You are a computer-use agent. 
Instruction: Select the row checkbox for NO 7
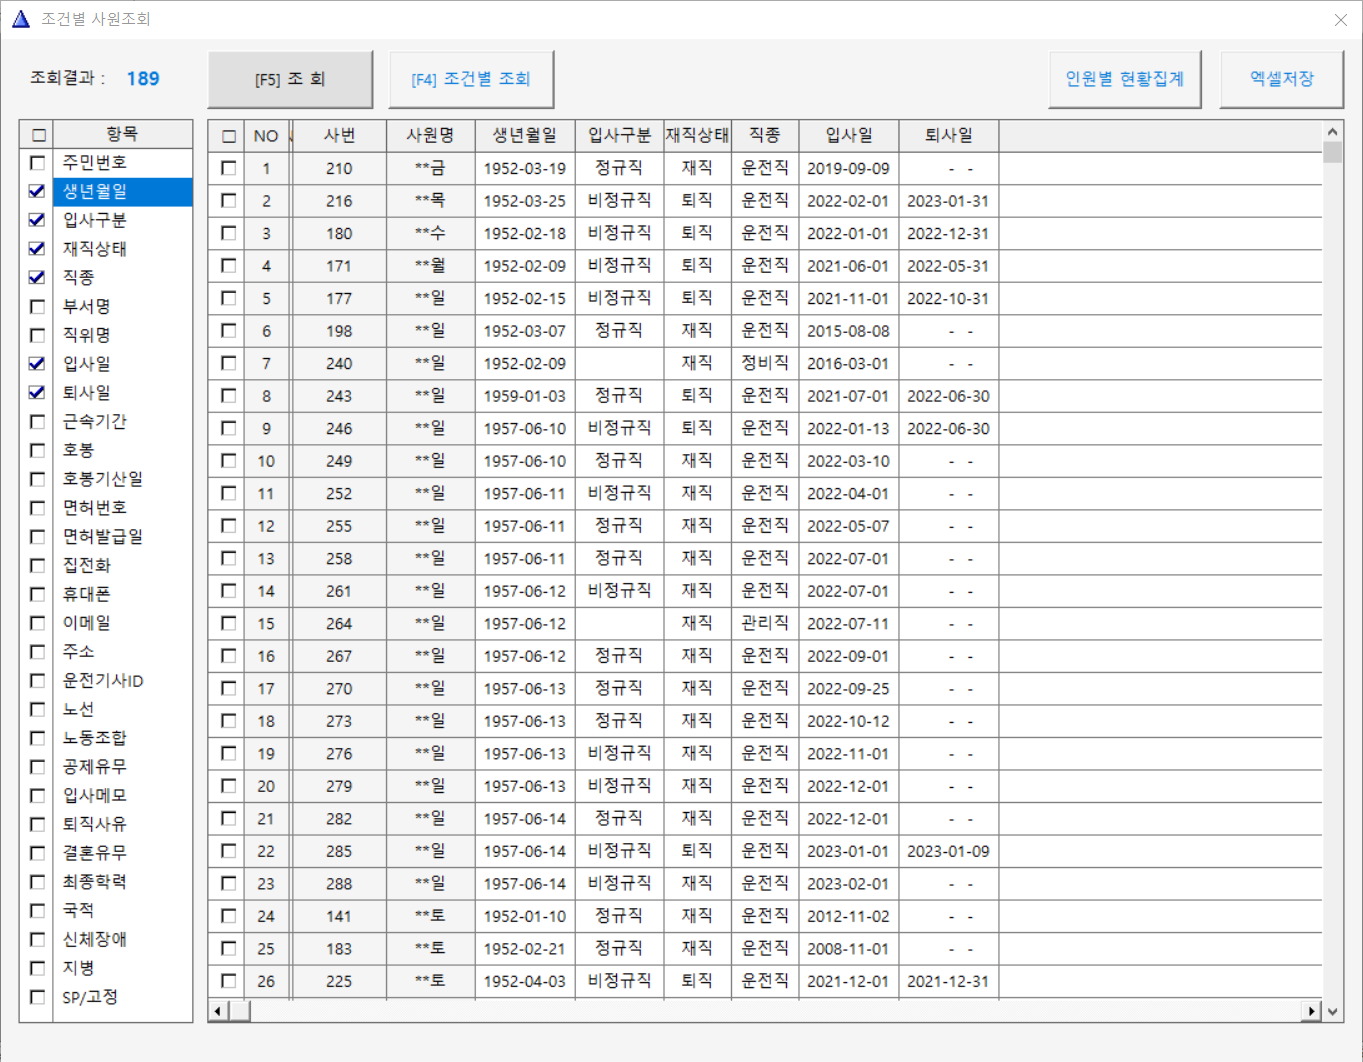[x=229, y=363]
